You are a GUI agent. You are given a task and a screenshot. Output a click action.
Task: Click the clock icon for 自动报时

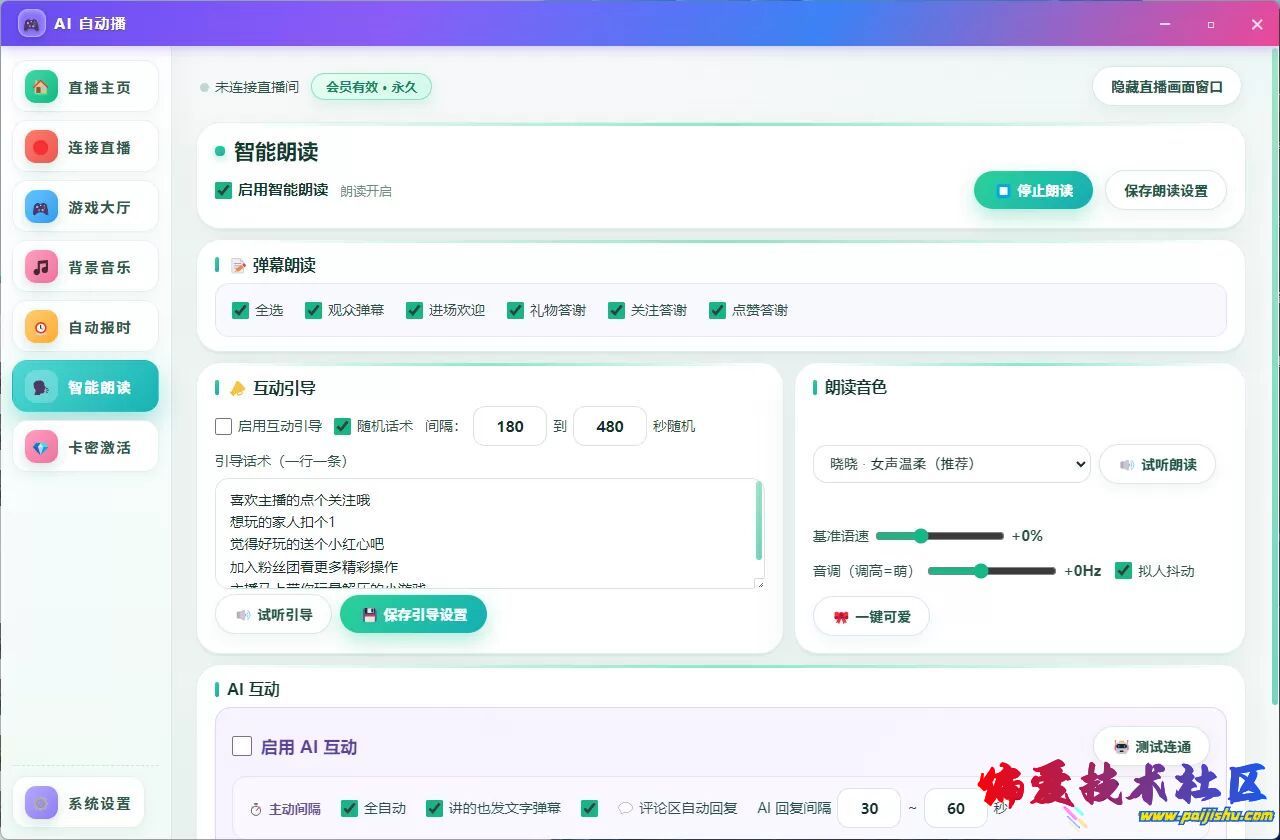[x=41, y=327]
